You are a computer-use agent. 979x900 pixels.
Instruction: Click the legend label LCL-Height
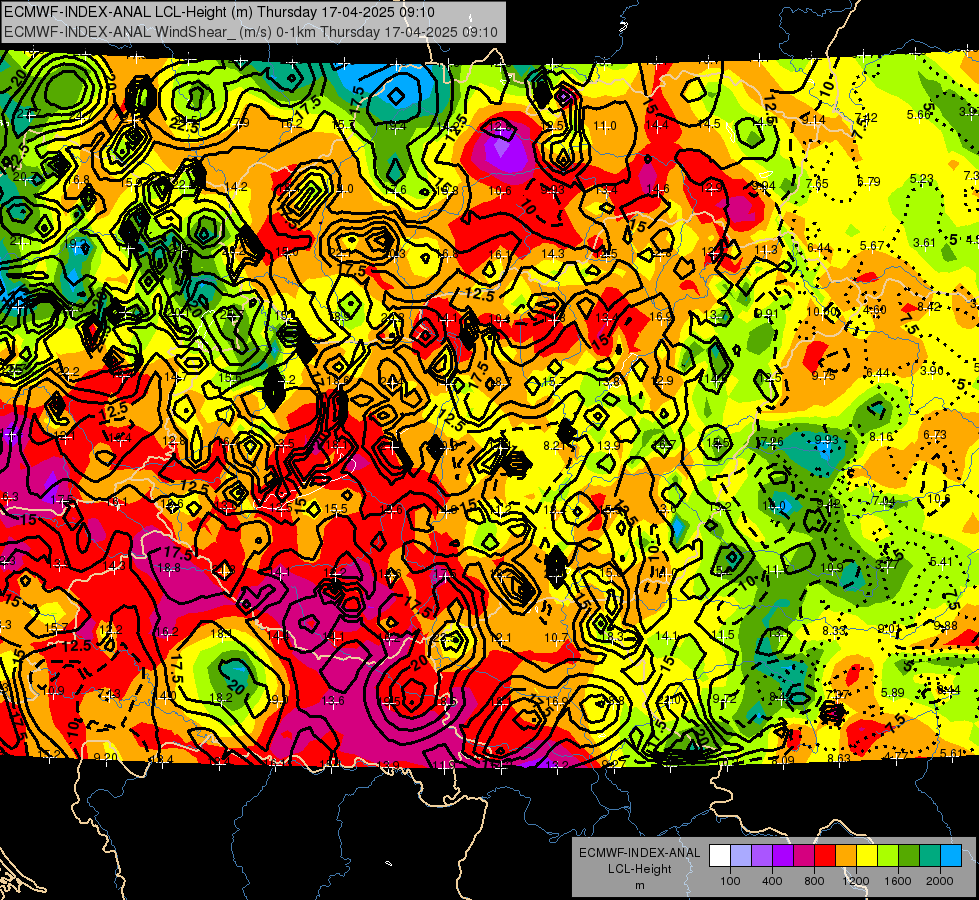click(639, 869)
